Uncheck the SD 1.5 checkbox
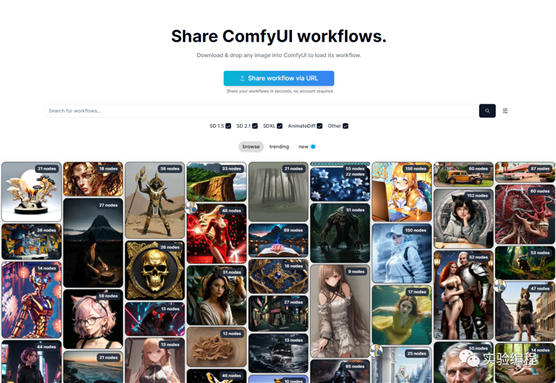Image resolution: width=556 pixels, height=383 pixels. 228,126
